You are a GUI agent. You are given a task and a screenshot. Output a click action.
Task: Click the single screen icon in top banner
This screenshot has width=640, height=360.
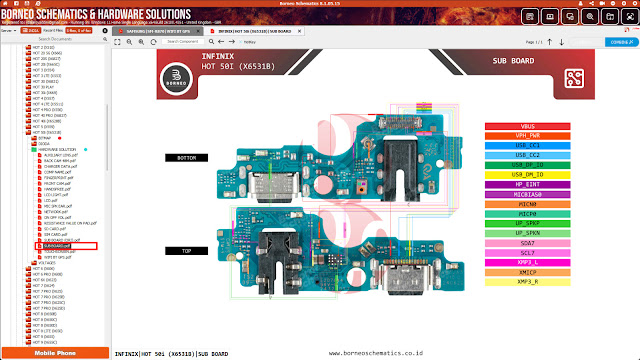pos(550,17)
